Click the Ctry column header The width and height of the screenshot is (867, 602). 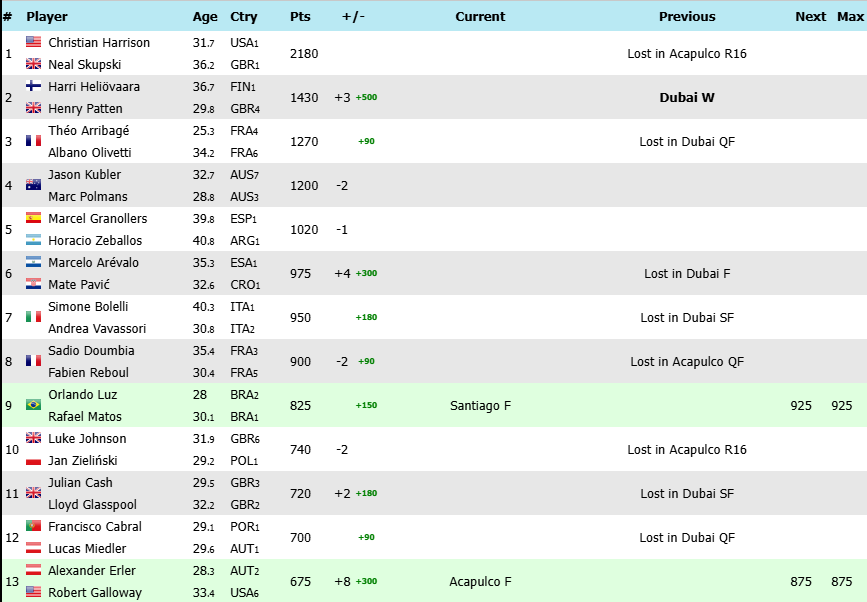tap(243, 17)
